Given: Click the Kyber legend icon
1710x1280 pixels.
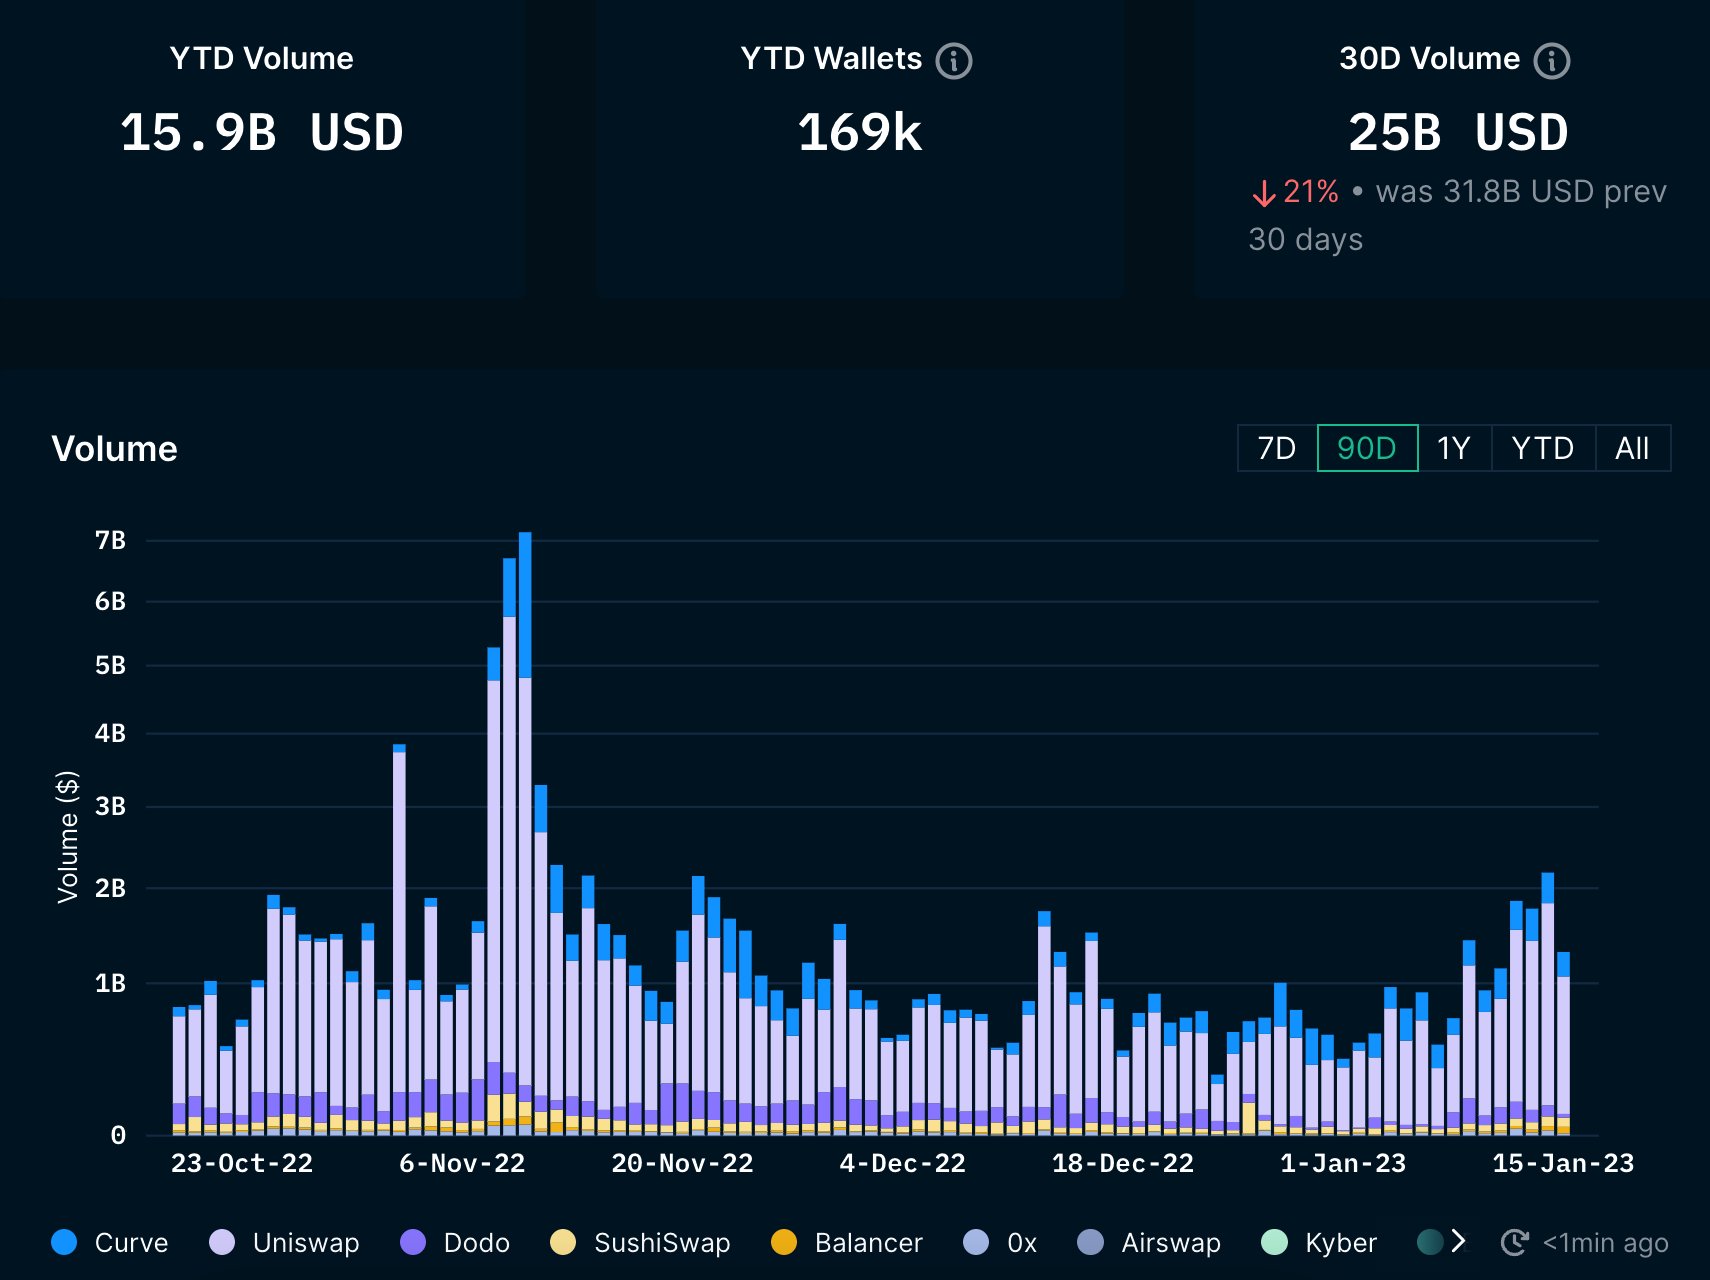Looking at the screenshot, I should click(x=1275, y=1243).
